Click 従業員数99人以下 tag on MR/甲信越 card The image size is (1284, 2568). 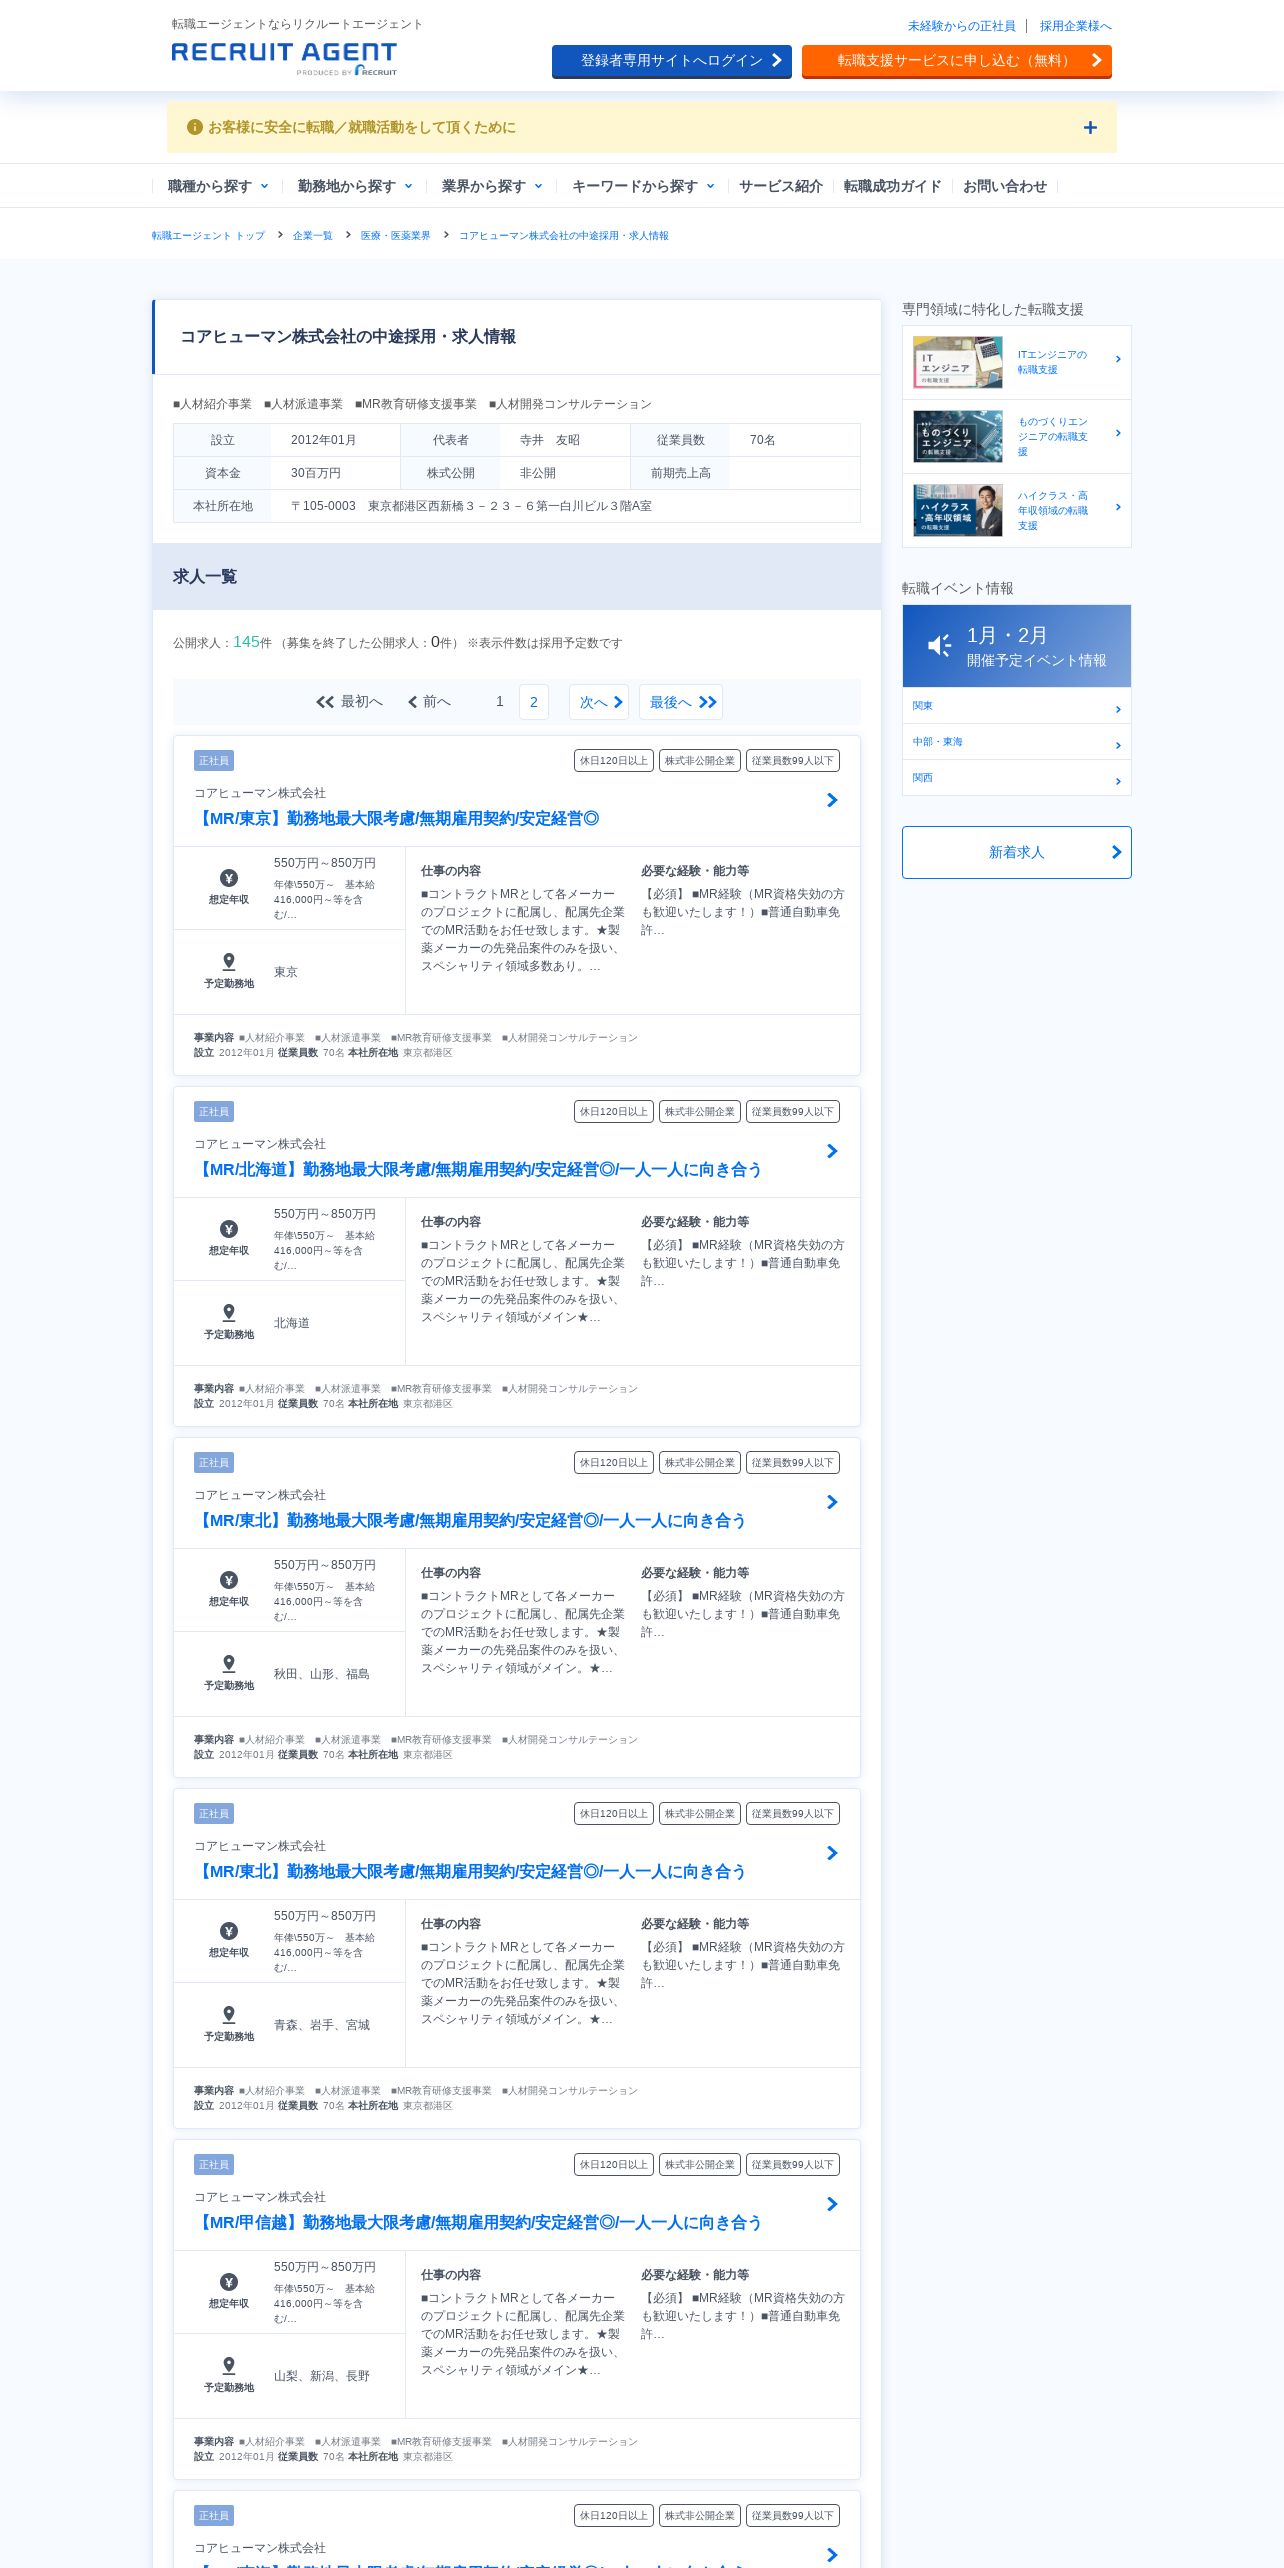(x=793, y=2165)
